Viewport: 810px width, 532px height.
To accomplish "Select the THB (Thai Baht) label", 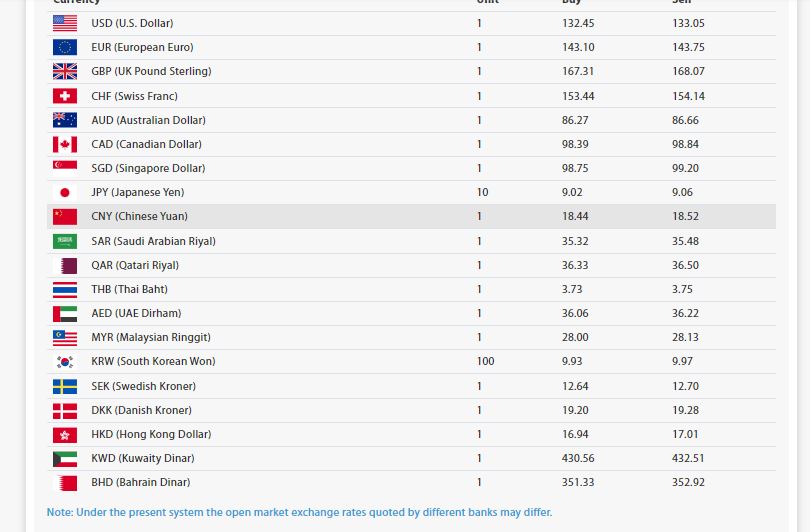I will point(129,289).
